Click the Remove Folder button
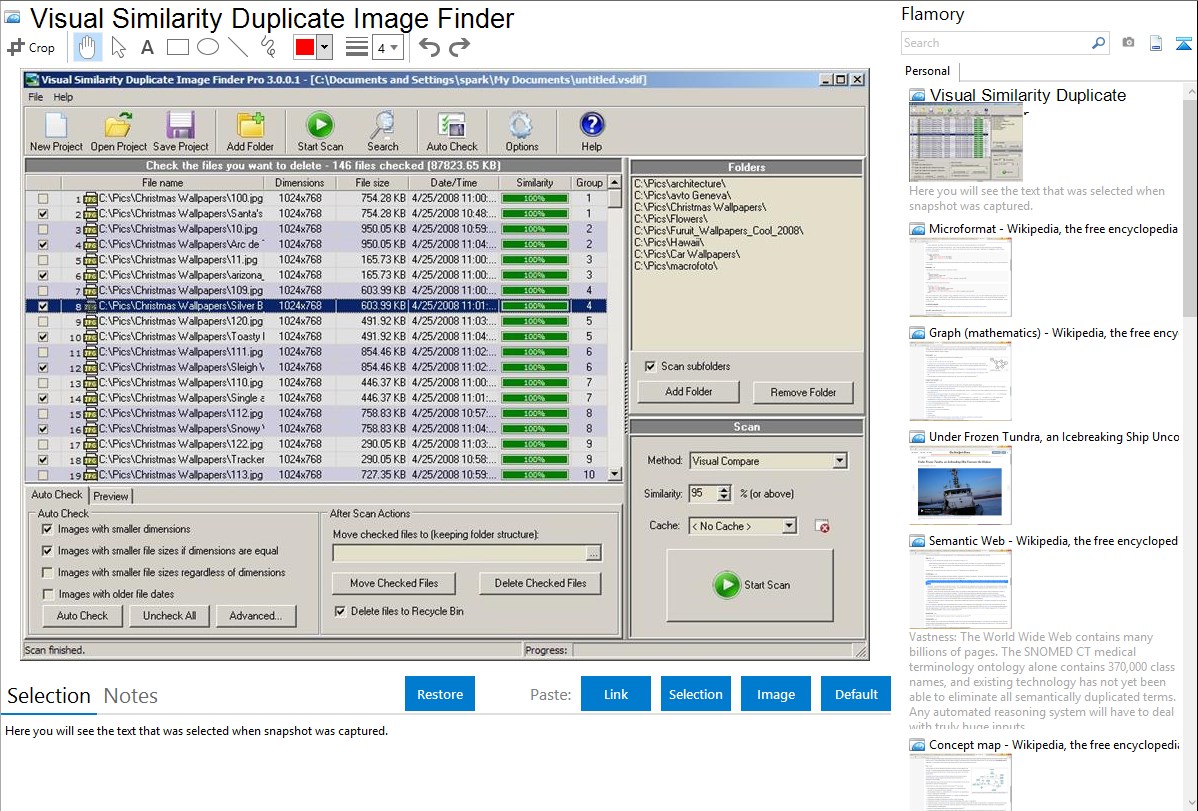This screenshot has height=811, width=1198. coord(803,392)
